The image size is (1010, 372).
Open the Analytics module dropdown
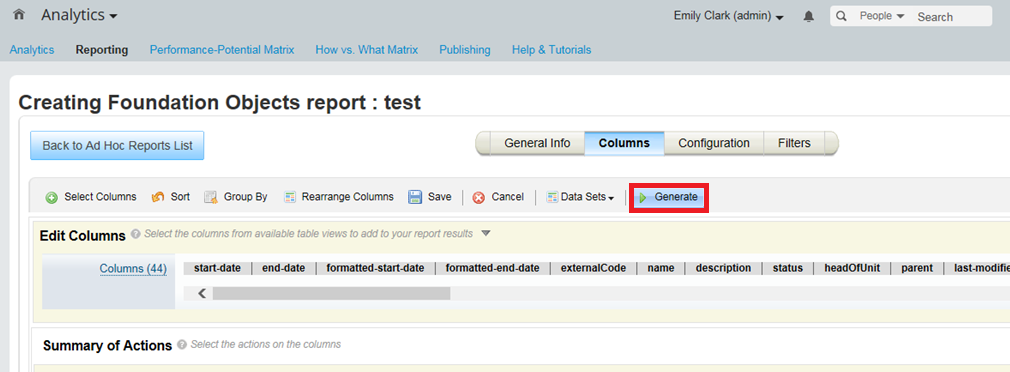point(79,15)
